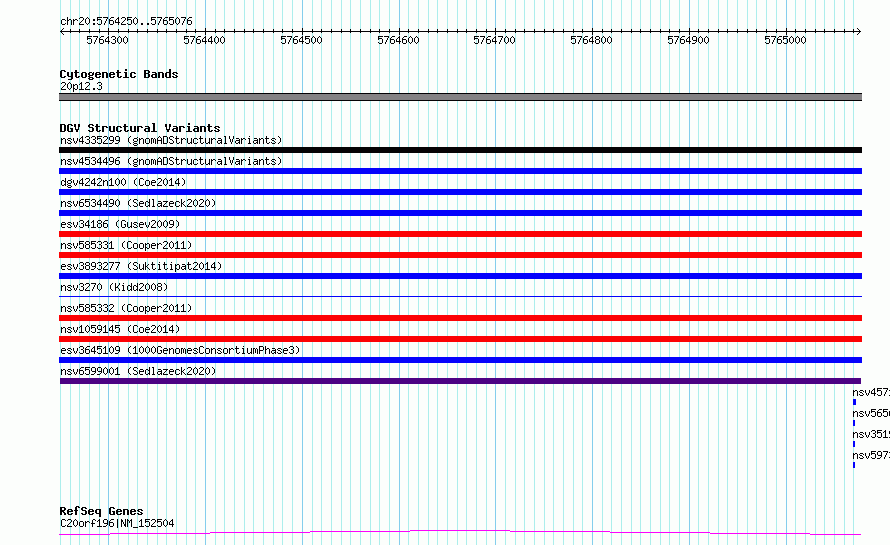
Task: Click variant label nsv6534490 (Sedlazeck2020)
Action: click(138, 203)
